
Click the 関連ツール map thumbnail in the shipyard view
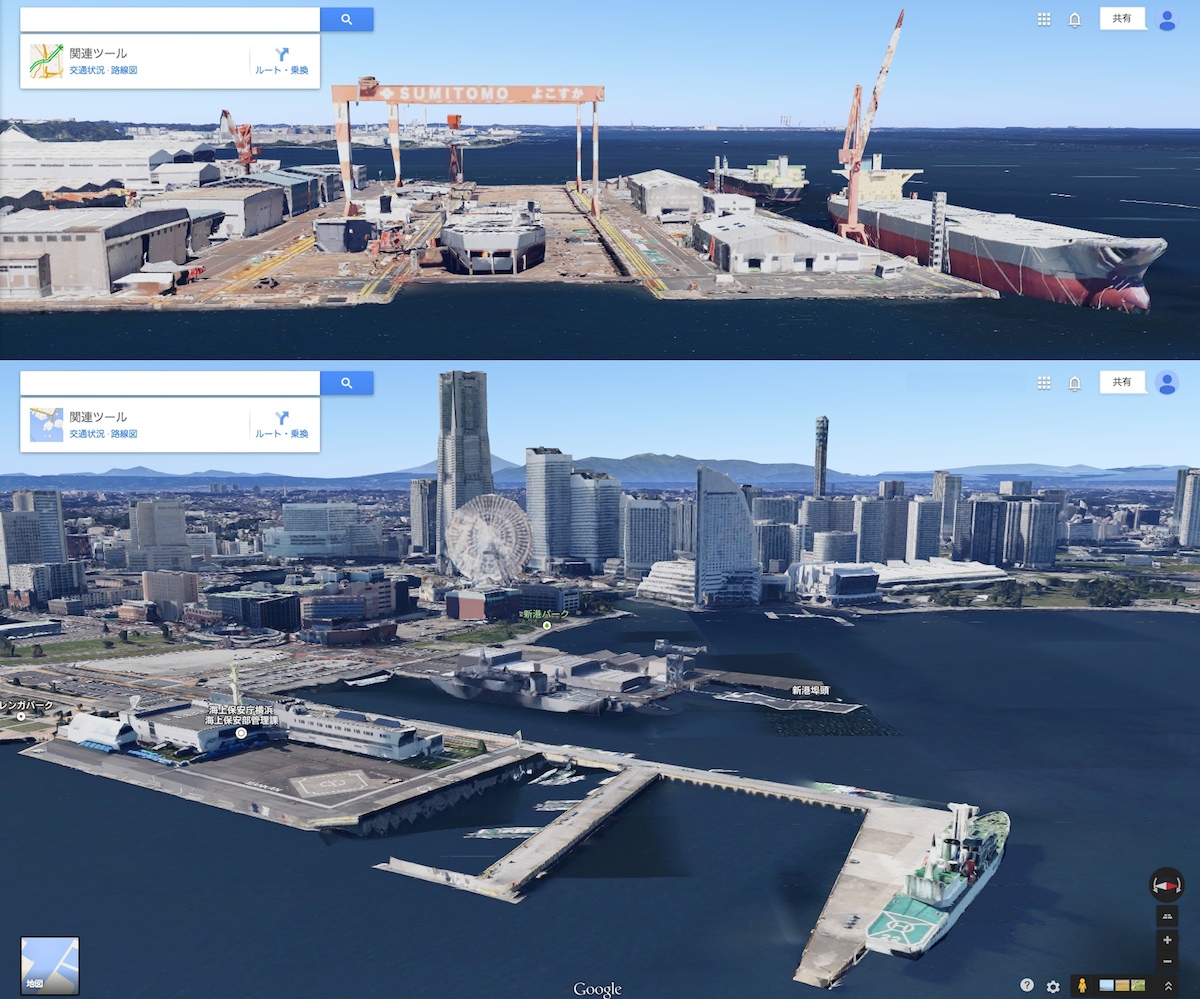pos(46,61)
